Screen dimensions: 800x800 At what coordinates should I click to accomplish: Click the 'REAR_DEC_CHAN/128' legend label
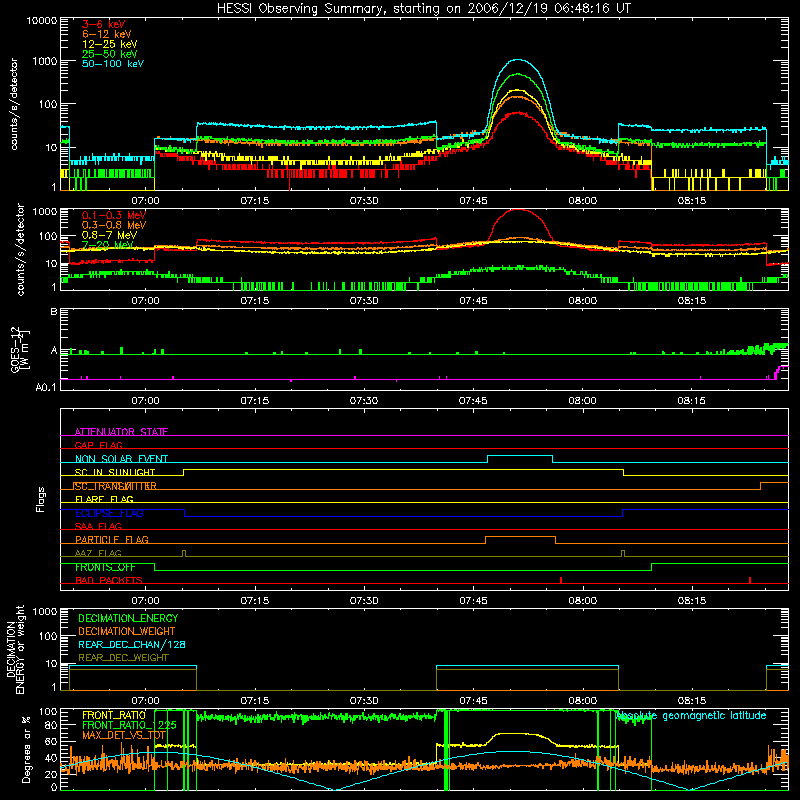pyautogui.click(x=132, y=644)
